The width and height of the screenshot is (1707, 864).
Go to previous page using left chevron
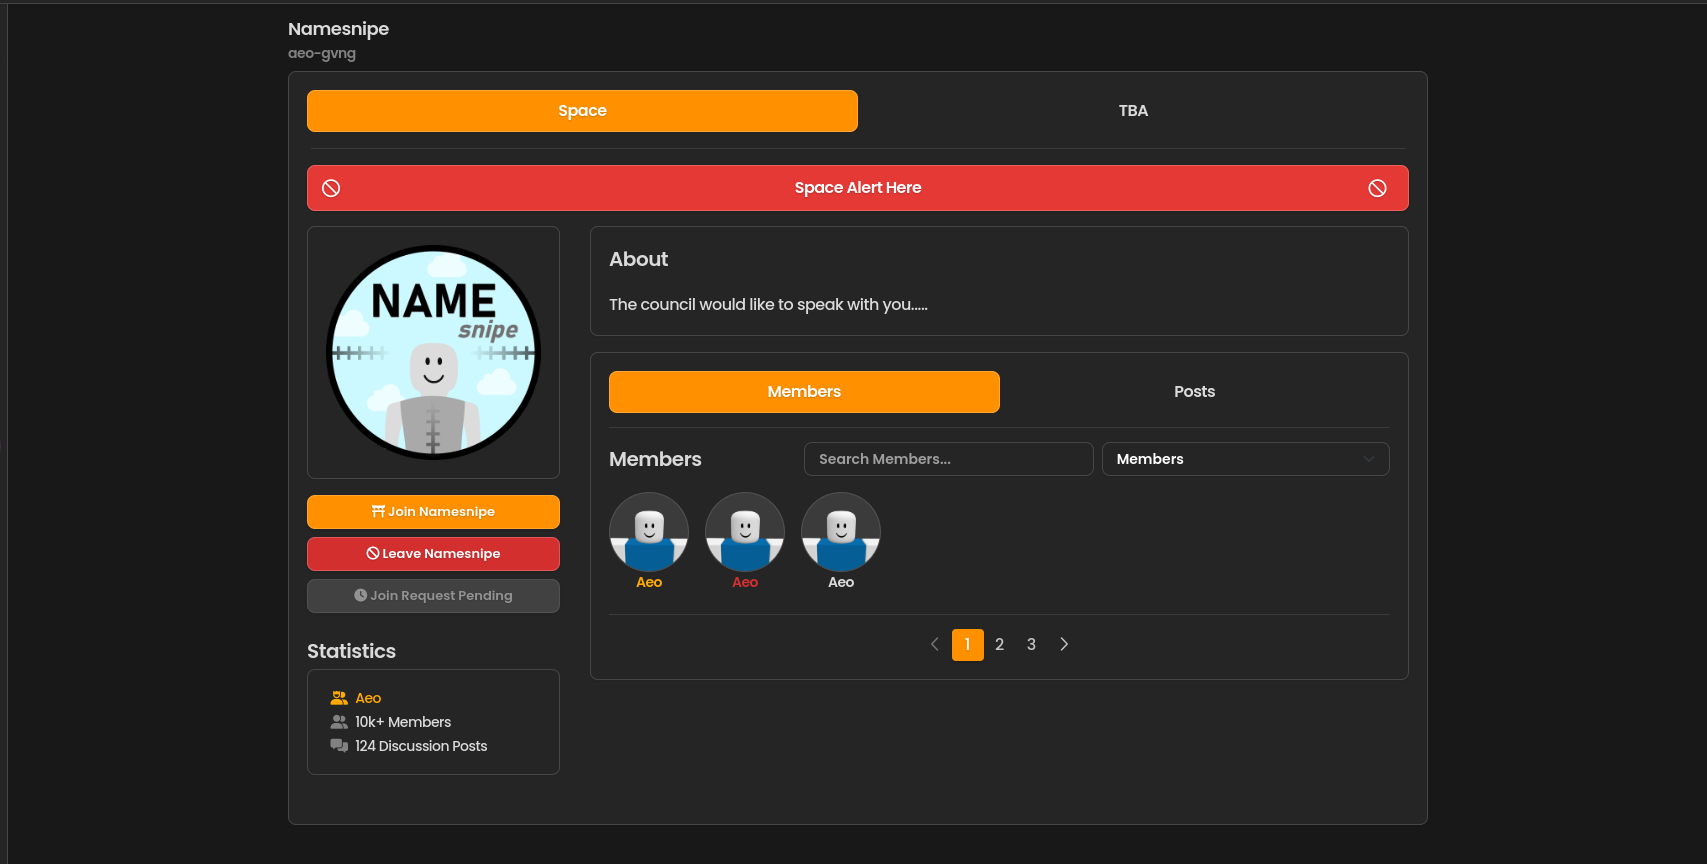(935, 644)
